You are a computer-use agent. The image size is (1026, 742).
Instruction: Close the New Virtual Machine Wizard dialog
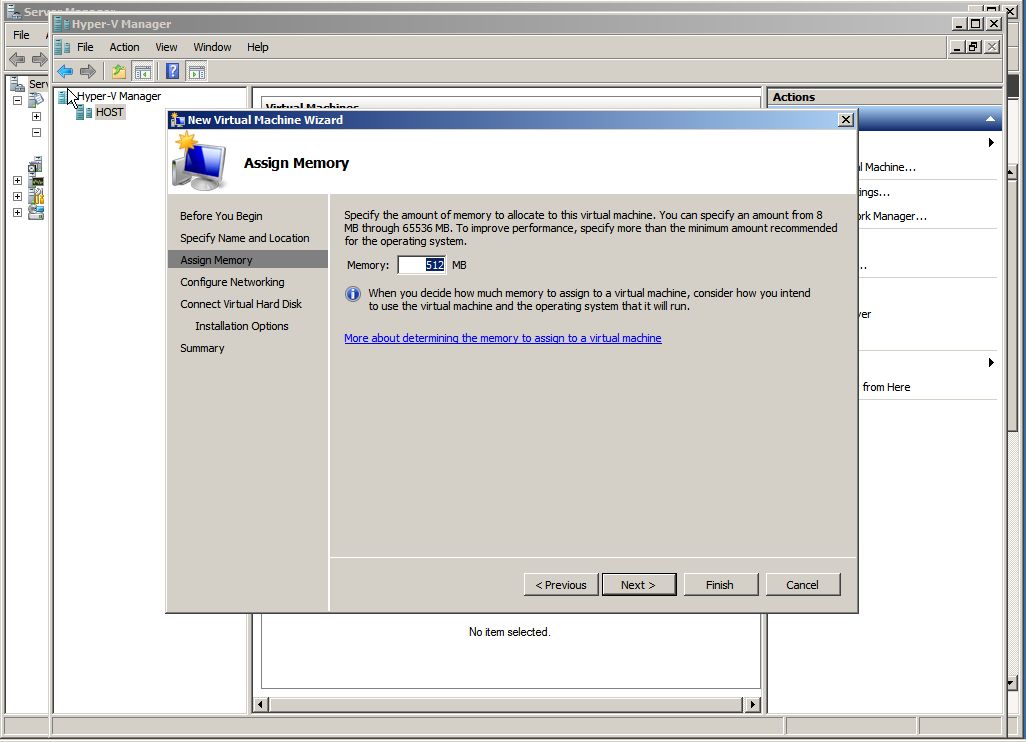845,120
